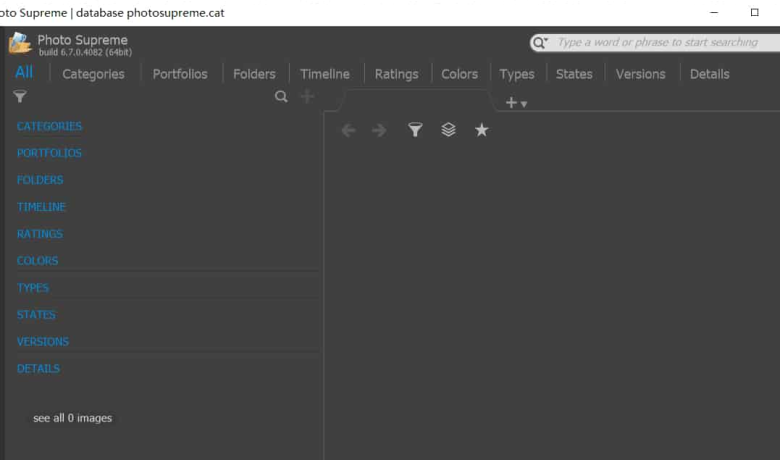Switch to the Categories tab
This screenshot has width=780, height=460.
pos(94,74)
